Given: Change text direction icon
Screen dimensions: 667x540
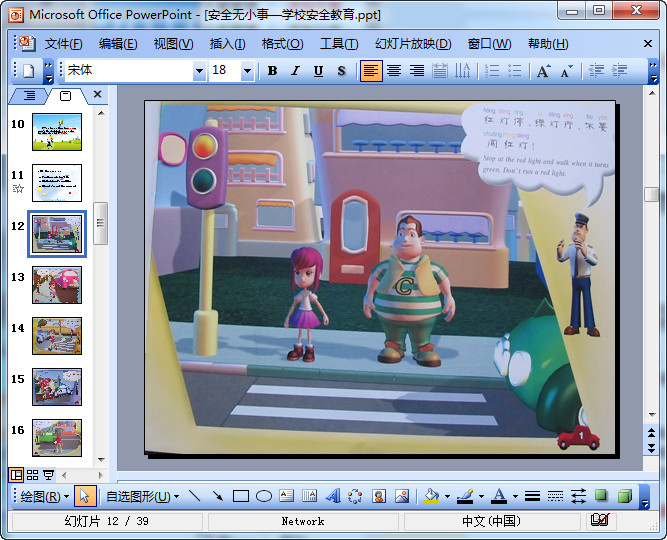Looking at the screenshot, I should [462, 71].
